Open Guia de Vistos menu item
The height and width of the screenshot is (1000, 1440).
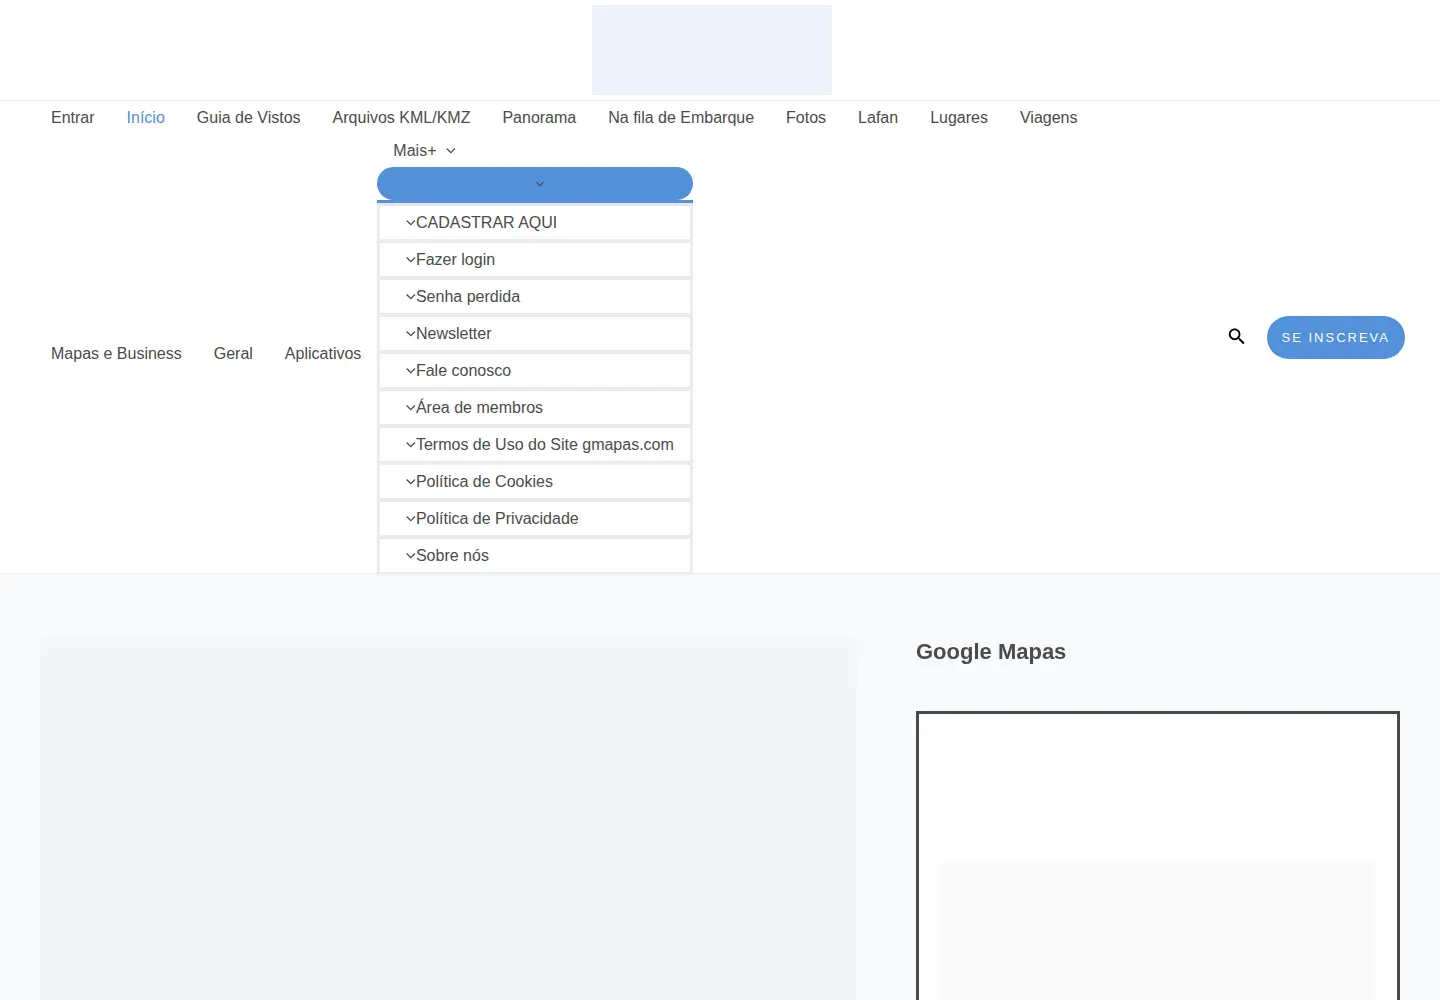[249, 118]
